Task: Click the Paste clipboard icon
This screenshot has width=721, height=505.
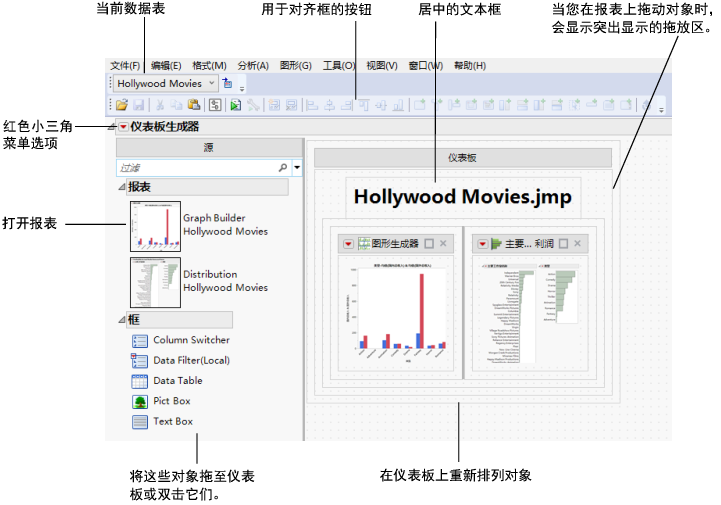Action: (194, 105)
